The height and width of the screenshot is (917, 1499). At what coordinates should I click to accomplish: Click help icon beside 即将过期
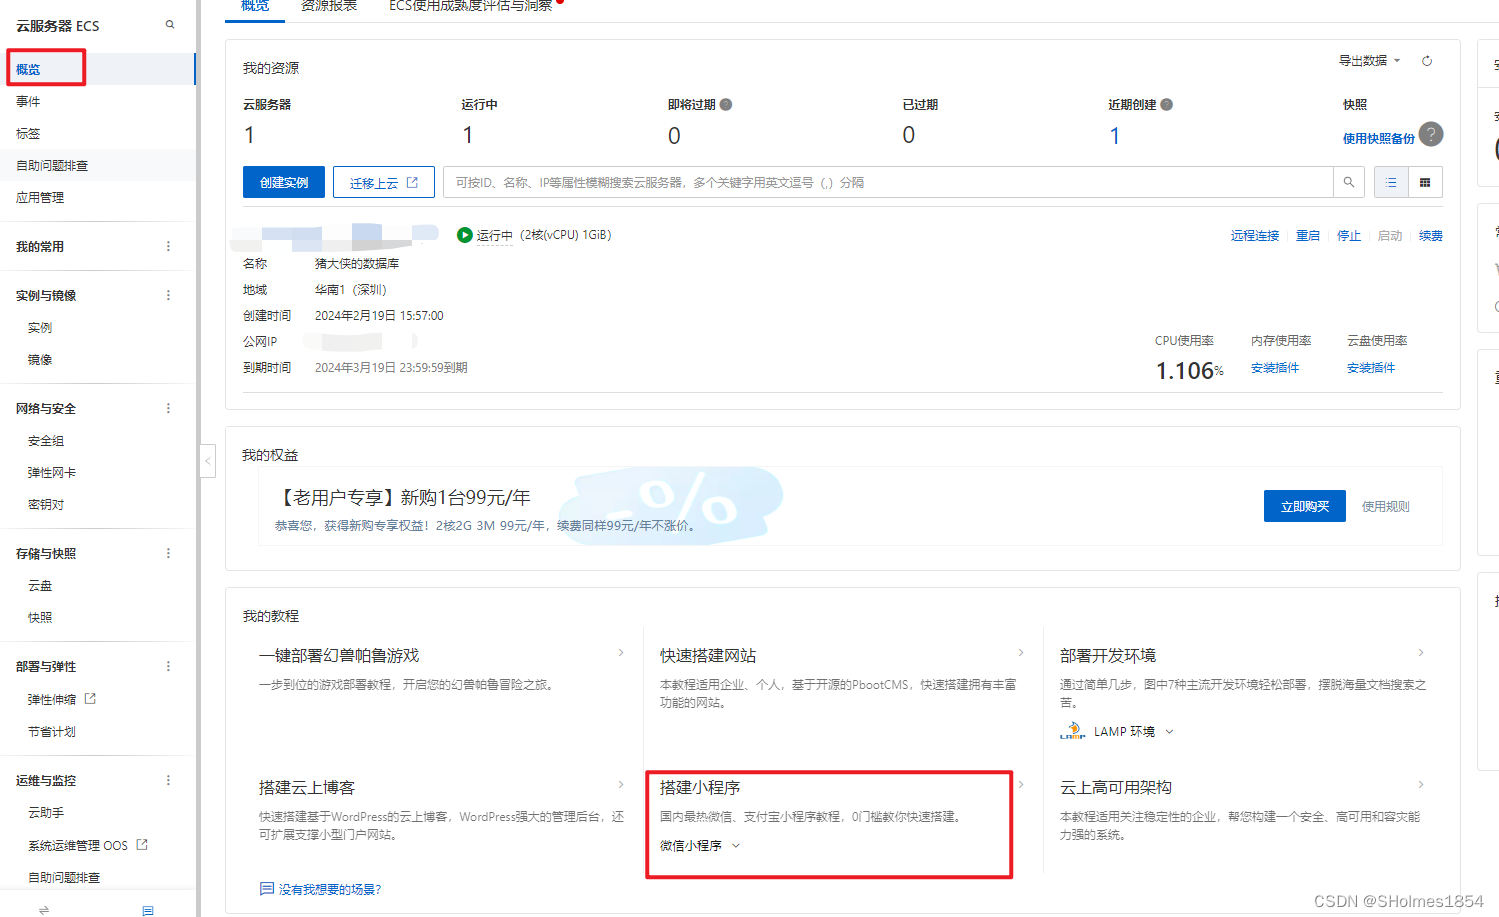click(726, 104)
